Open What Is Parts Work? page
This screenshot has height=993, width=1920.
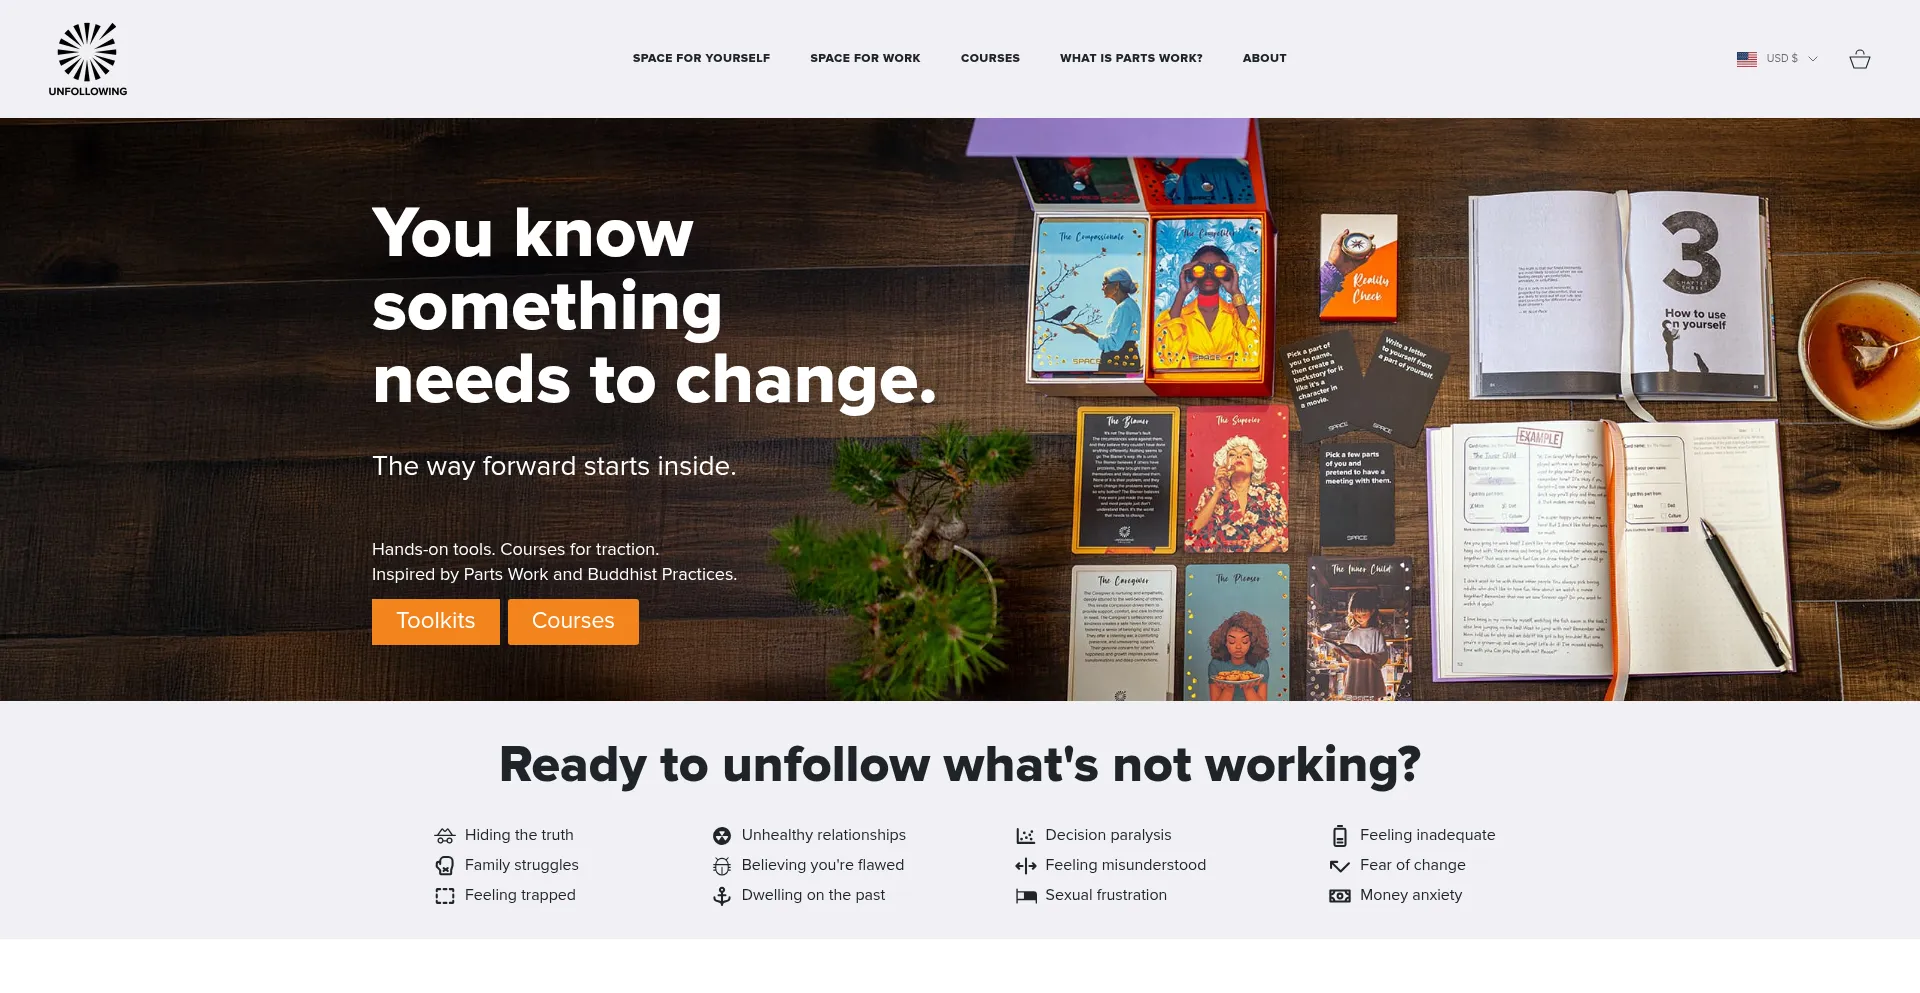pos(1131,58)
